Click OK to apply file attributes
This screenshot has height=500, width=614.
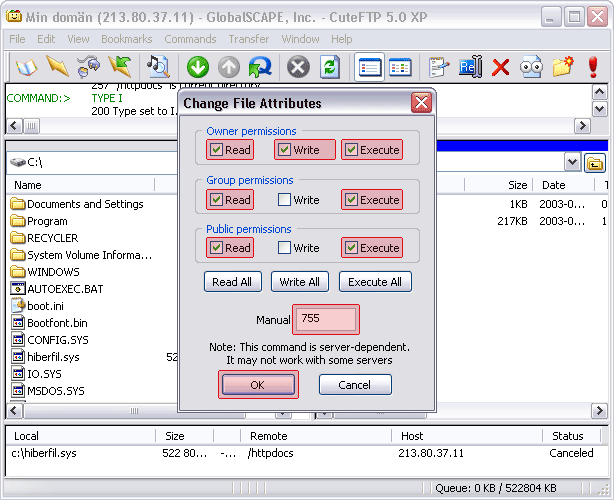pos(258,385)
